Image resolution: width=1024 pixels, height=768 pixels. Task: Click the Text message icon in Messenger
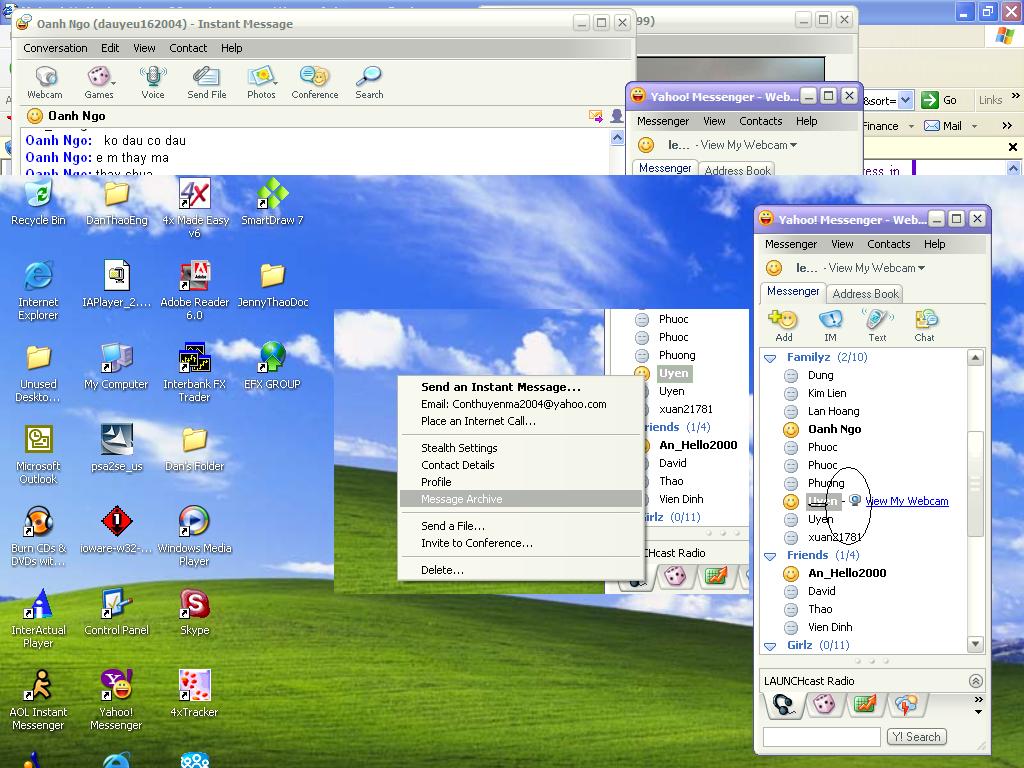click(x=877, y=326)
